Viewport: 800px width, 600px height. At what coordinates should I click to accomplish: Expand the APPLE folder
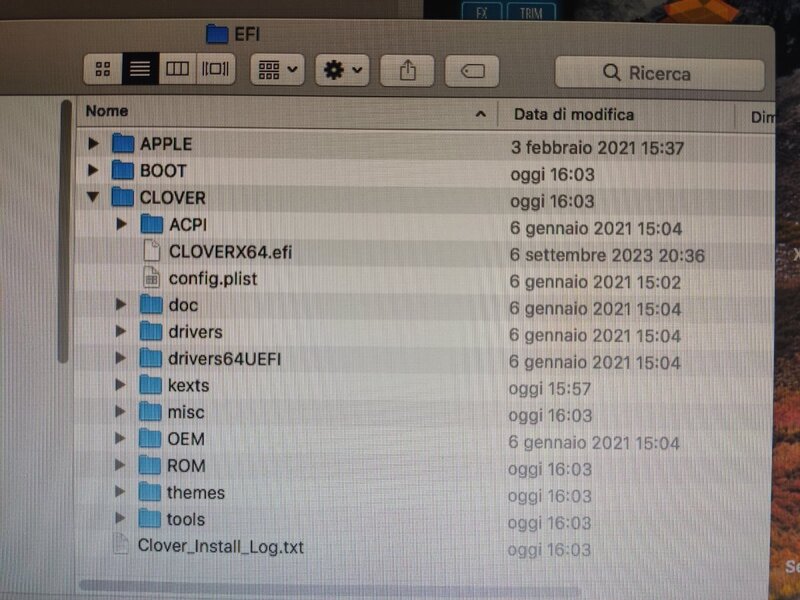(93, 143)
